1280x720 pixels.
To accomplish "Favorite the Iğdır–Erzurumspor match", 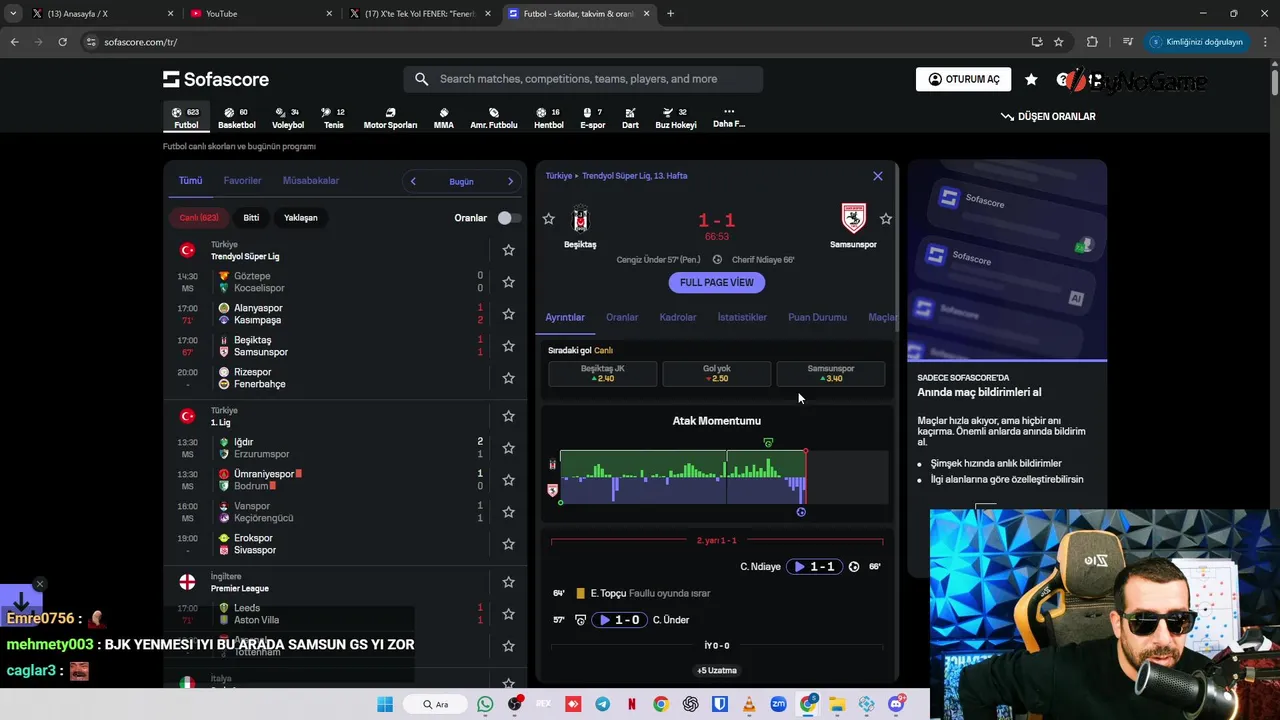I will click(x=508, y=448).
